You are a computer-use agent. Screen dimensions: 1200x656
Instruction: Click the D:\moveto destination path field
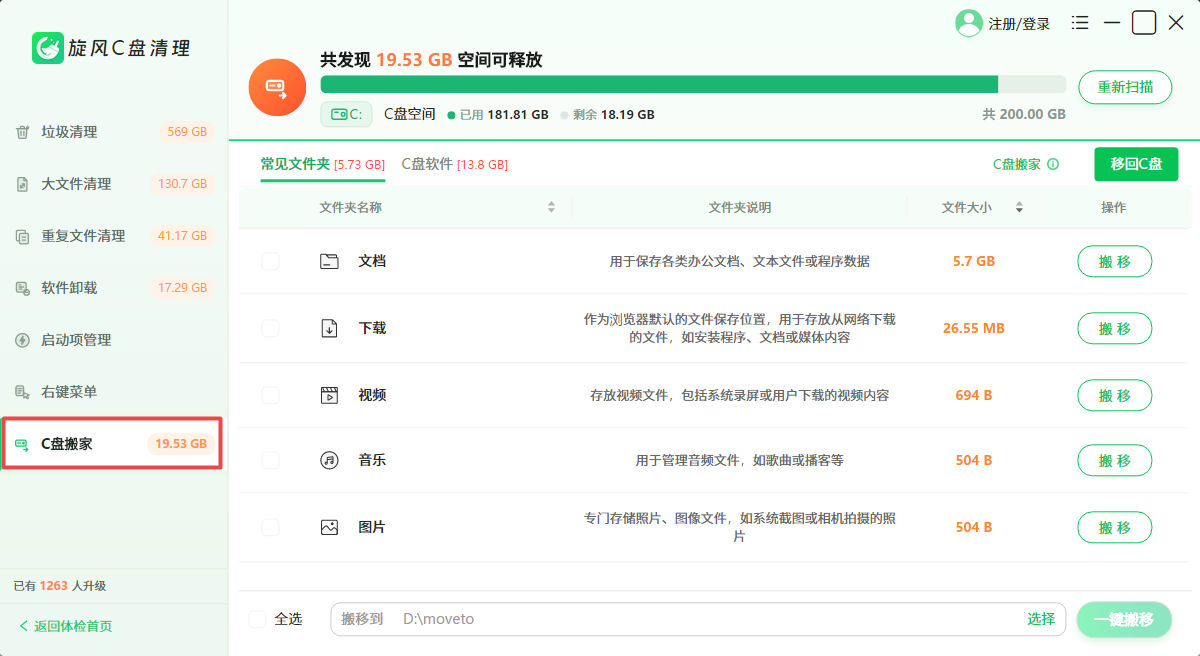pos(698,619)
